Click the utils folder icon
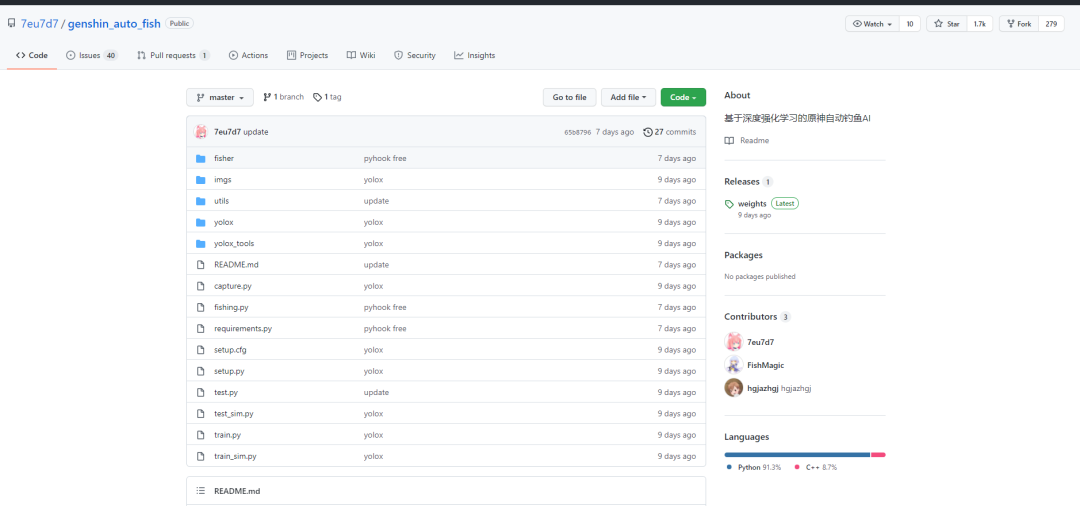The height and width of the screenshot is (506, 1080). 200,201
